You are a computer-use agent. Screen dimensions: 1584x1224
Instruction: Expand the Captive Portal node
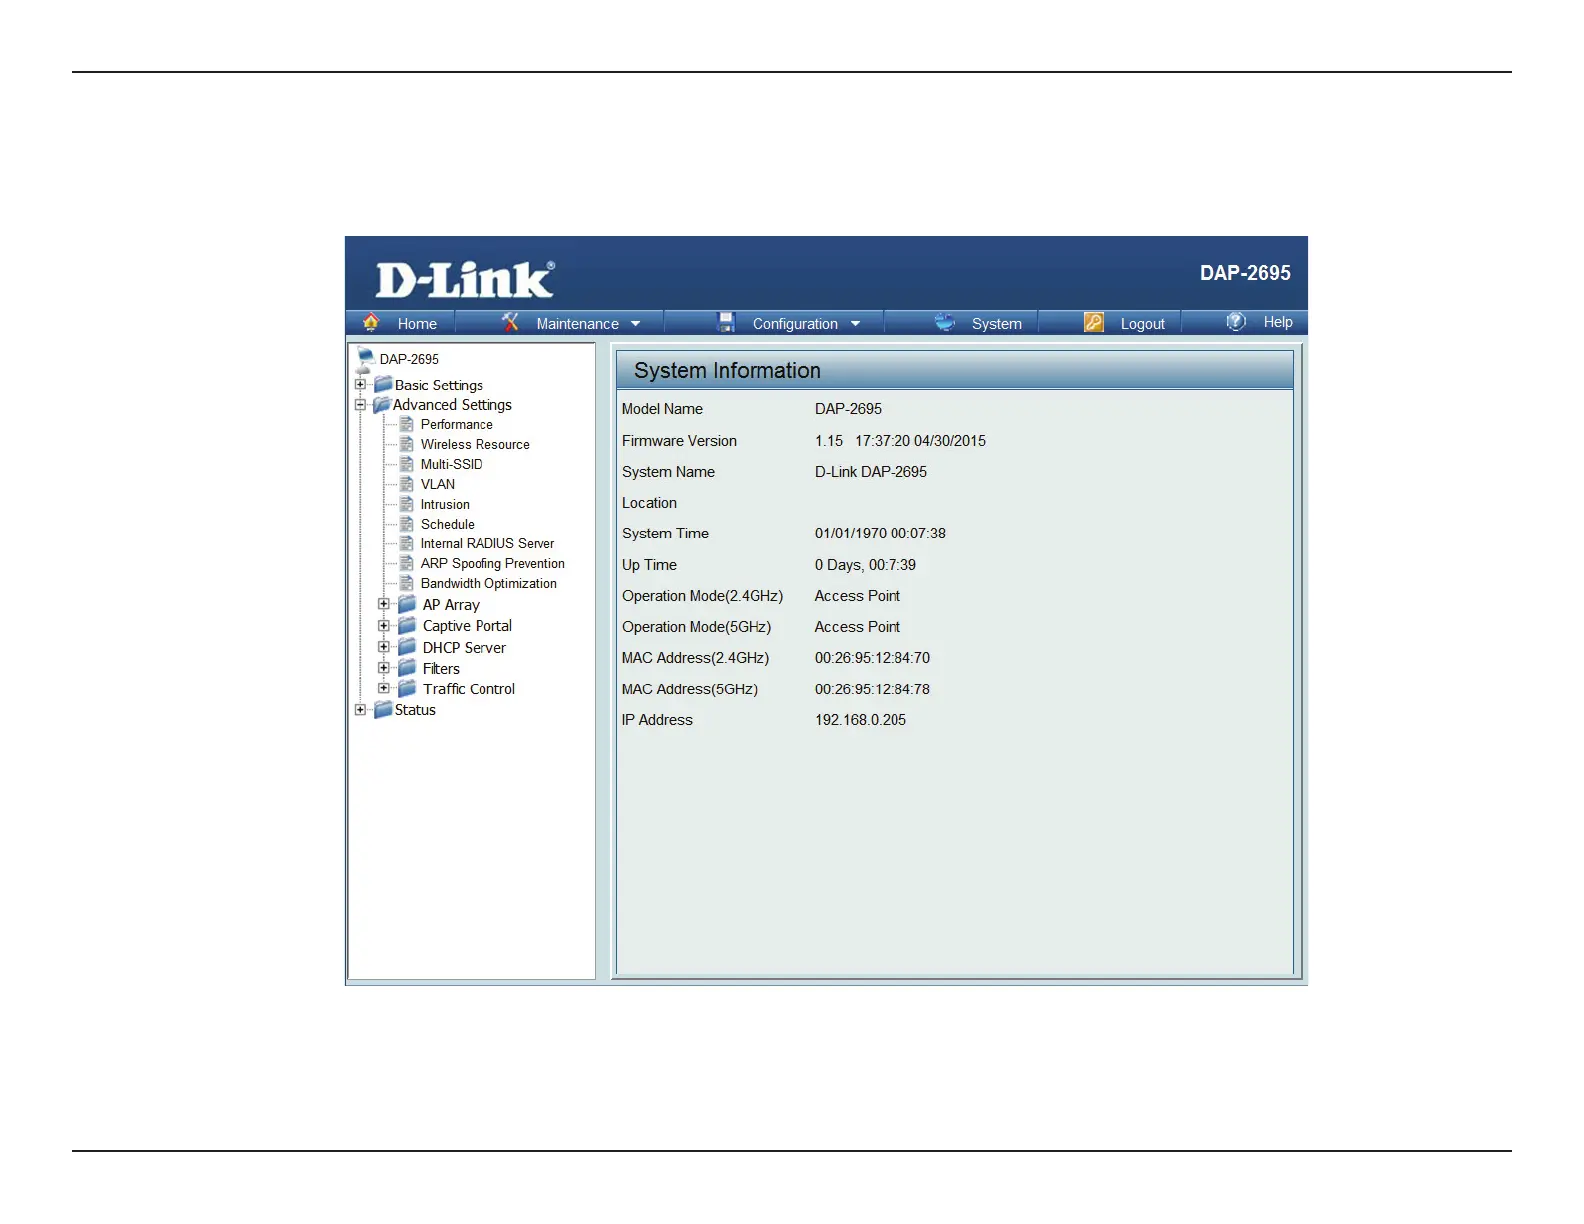click(x=384, y=625)
